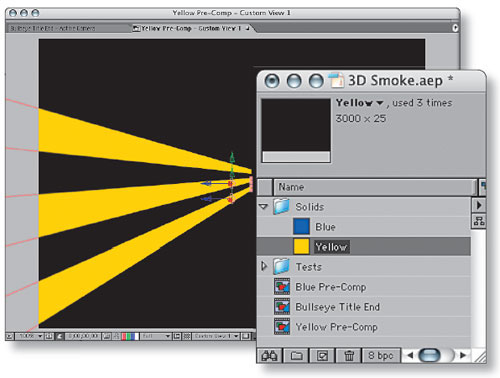
Task: Toggle the 8 bpc color depth
Action: (x=380, y=356)
